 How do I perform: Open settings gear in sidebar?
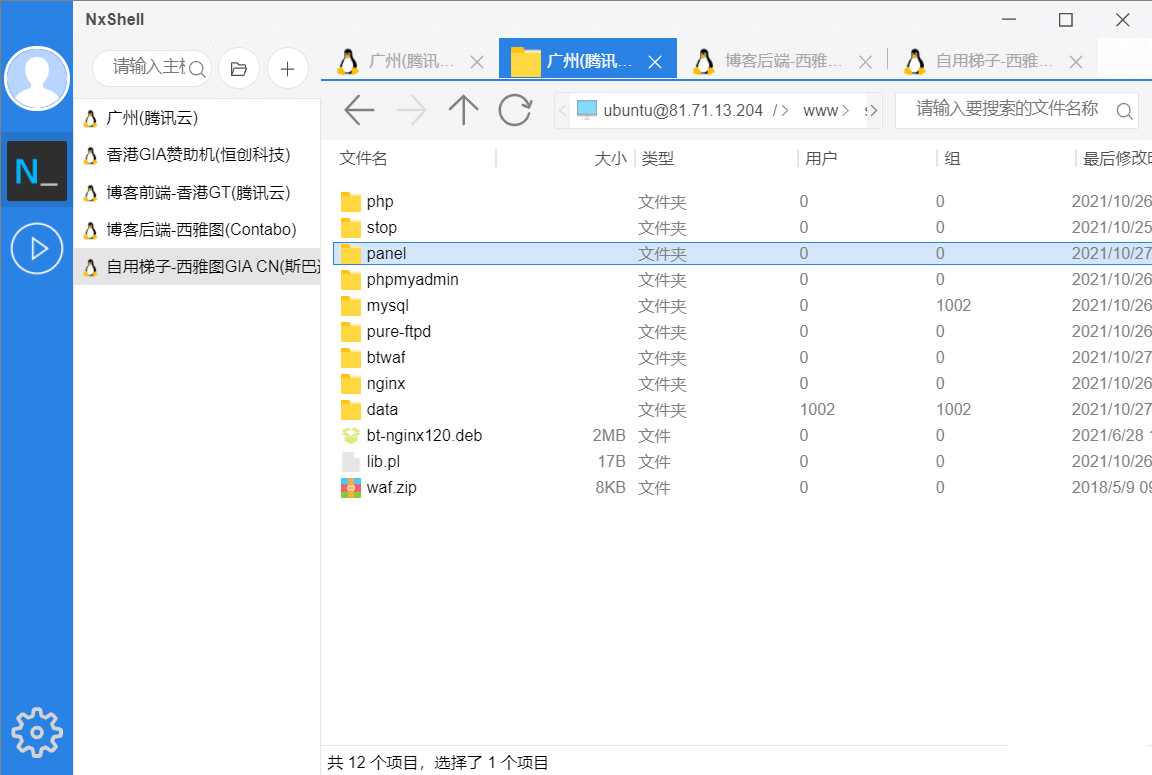pyautogui.click(x=37, y=732)
